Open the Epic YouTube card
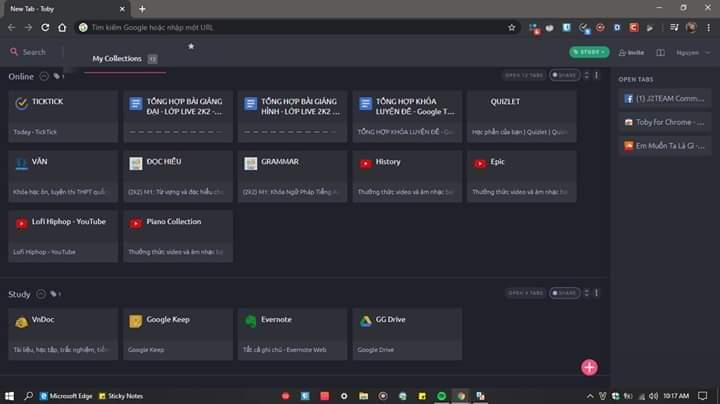 (x=522, y=176)
